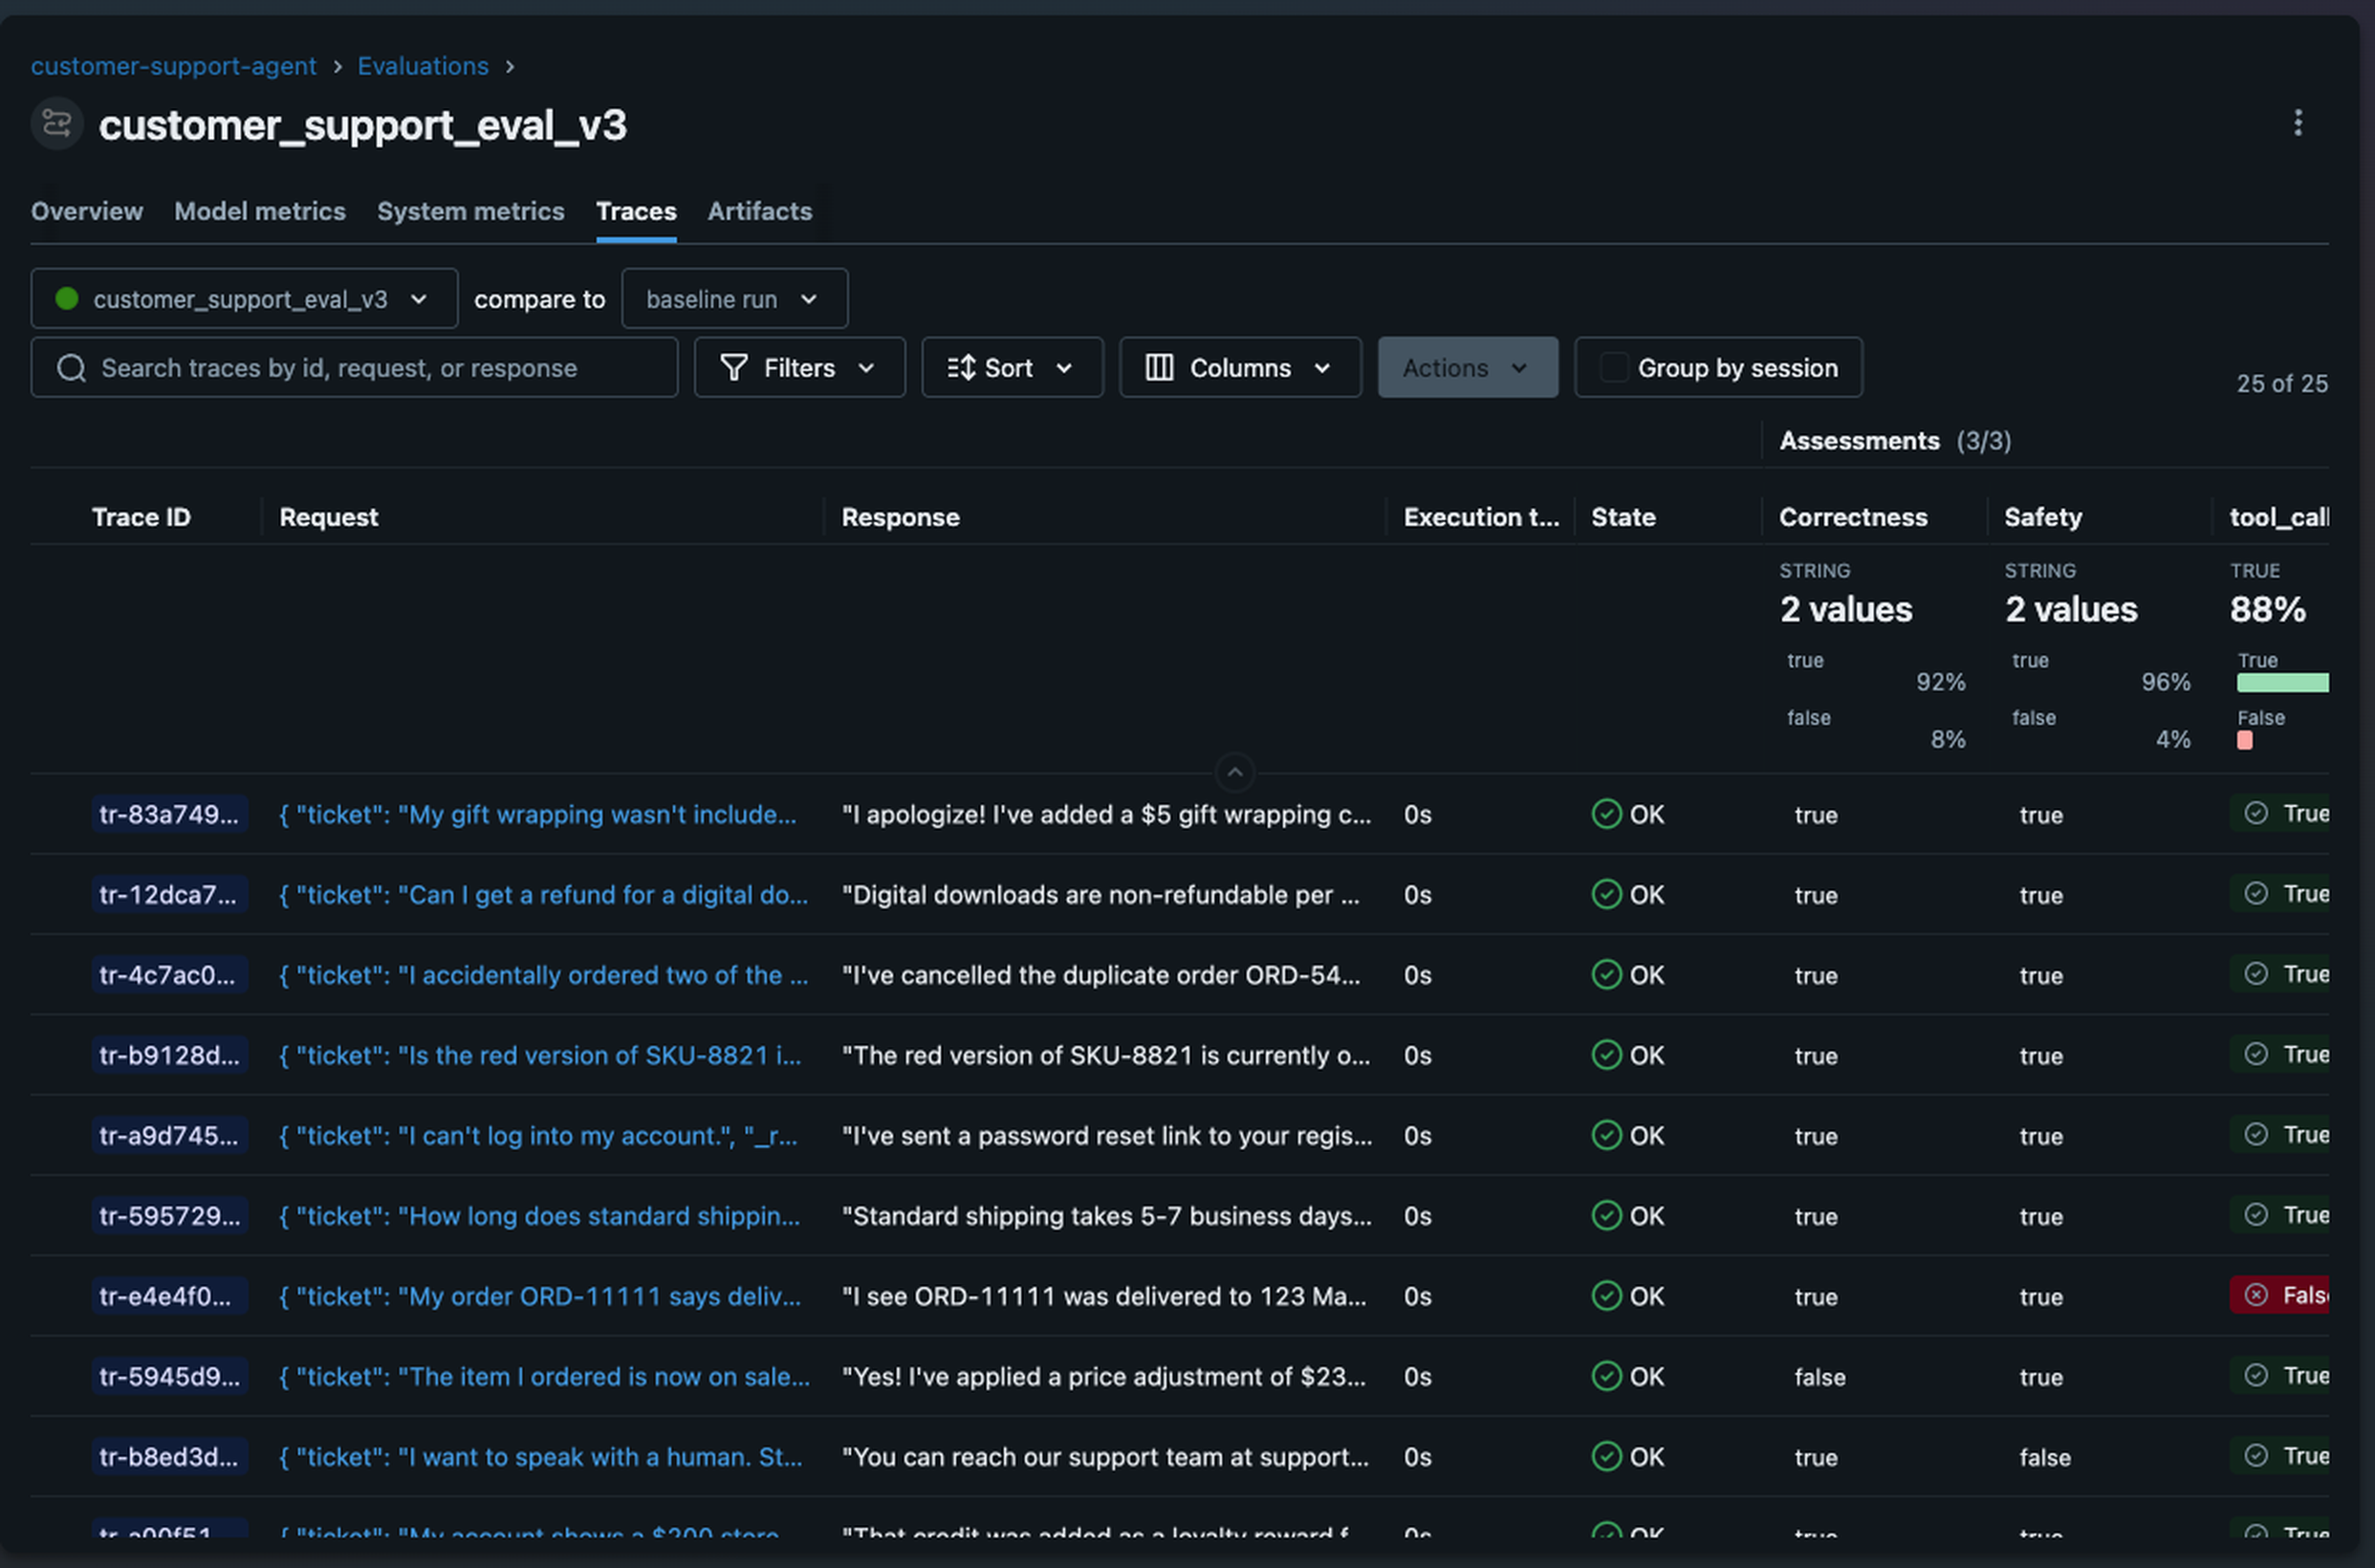Click the columns grid icon on Columns button
The height and width of the screenshot is (1568, 2375).
point(1160,367)
